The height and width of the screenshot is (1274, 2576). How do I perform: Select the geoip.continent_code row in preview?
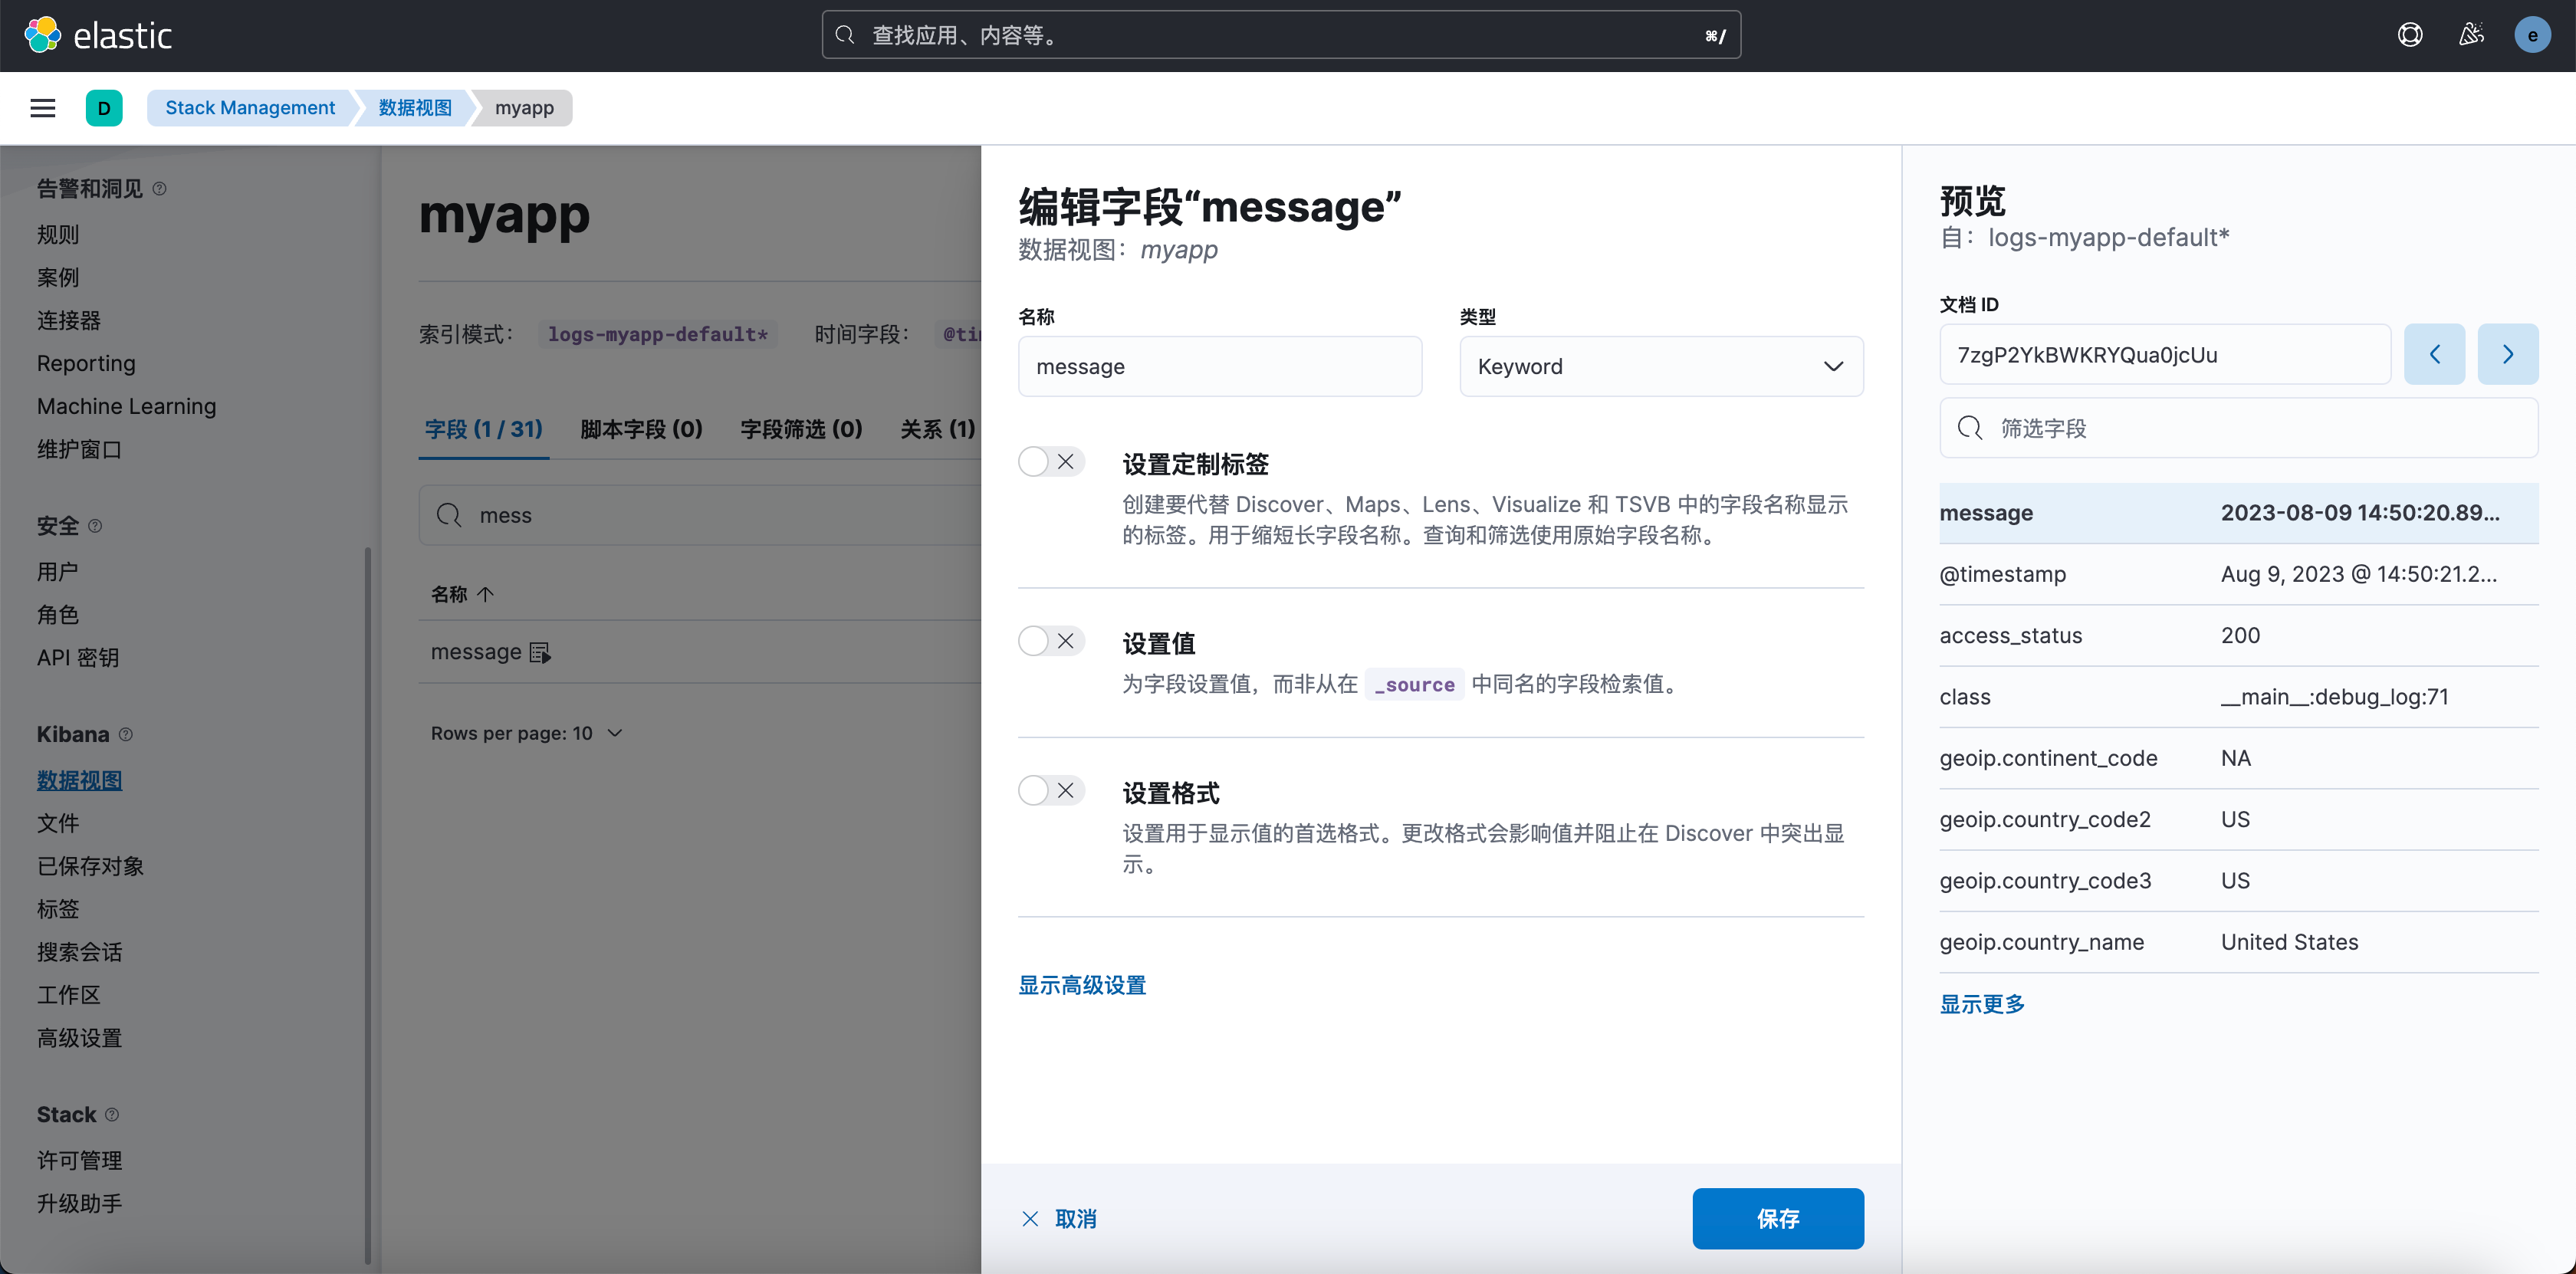(x=2239, y=758)
